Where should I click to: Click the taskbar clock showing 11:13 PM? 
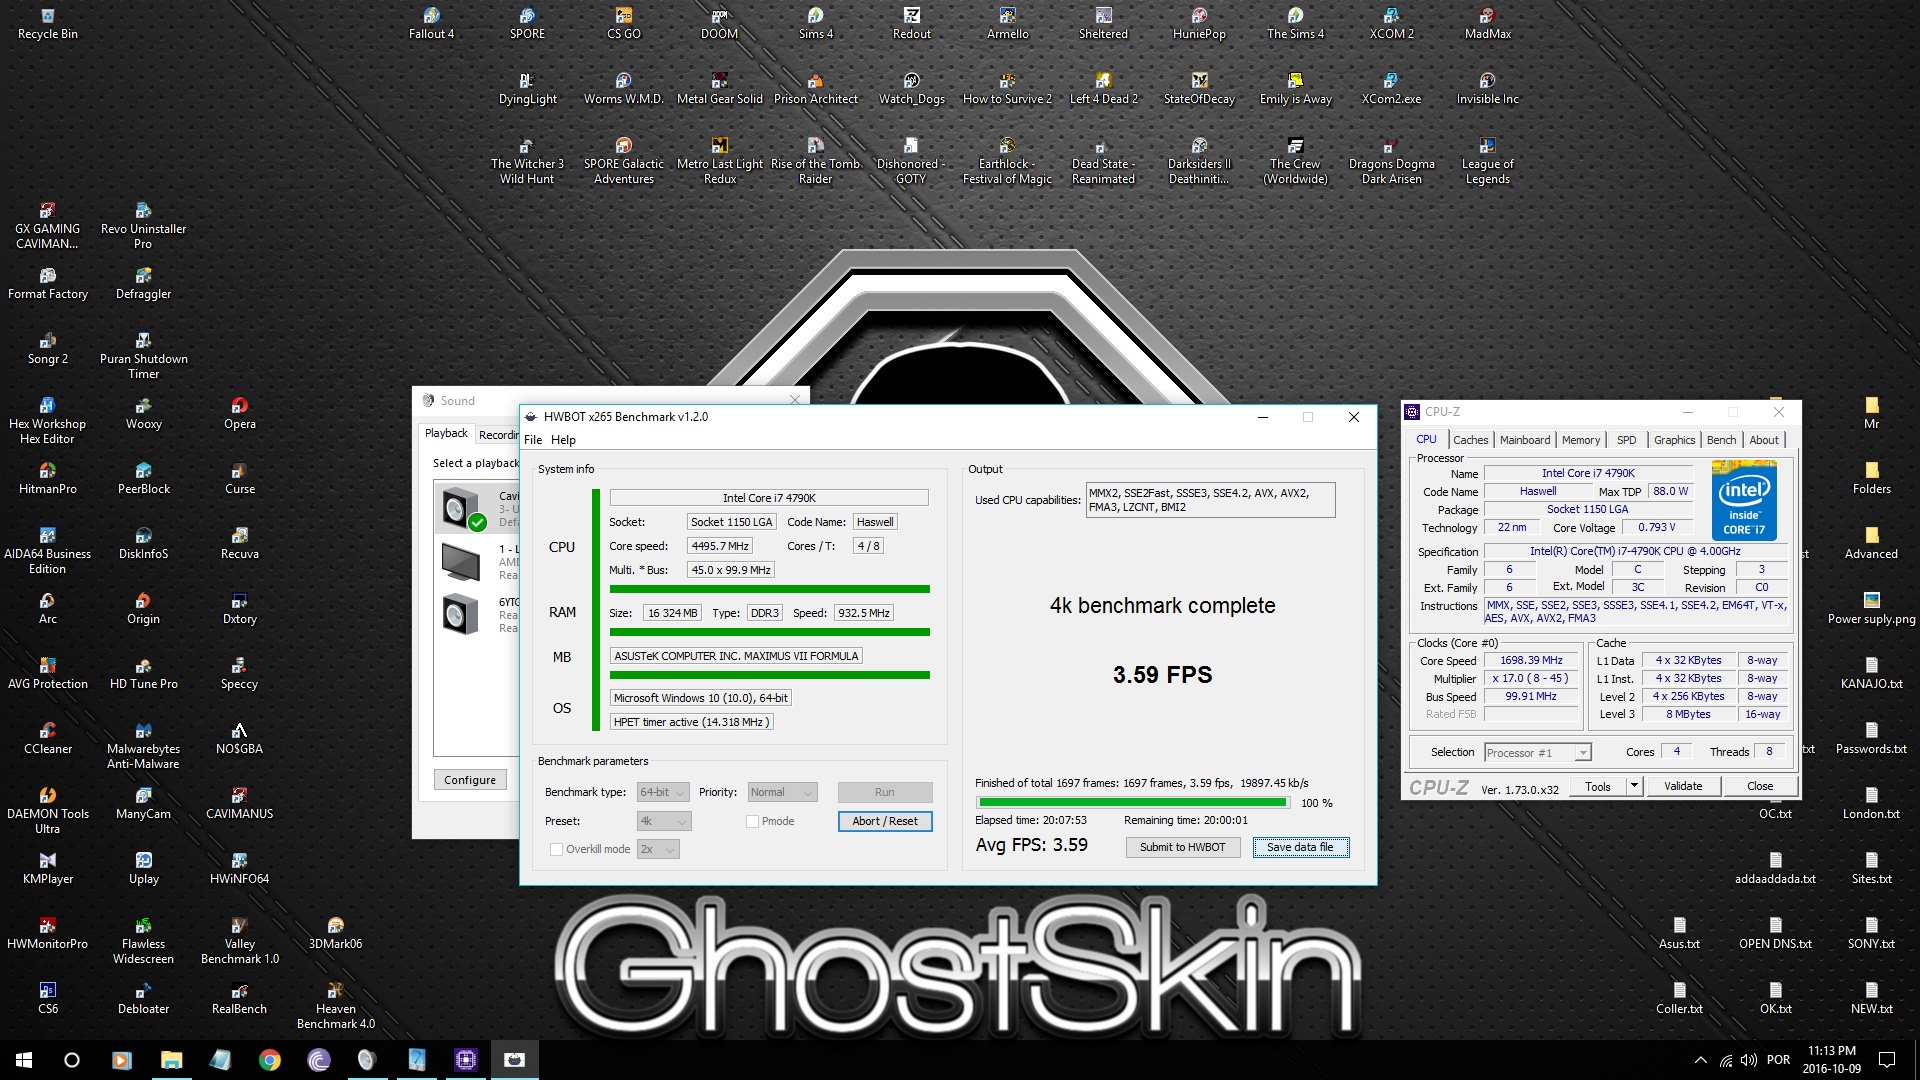point(1831,1060)
